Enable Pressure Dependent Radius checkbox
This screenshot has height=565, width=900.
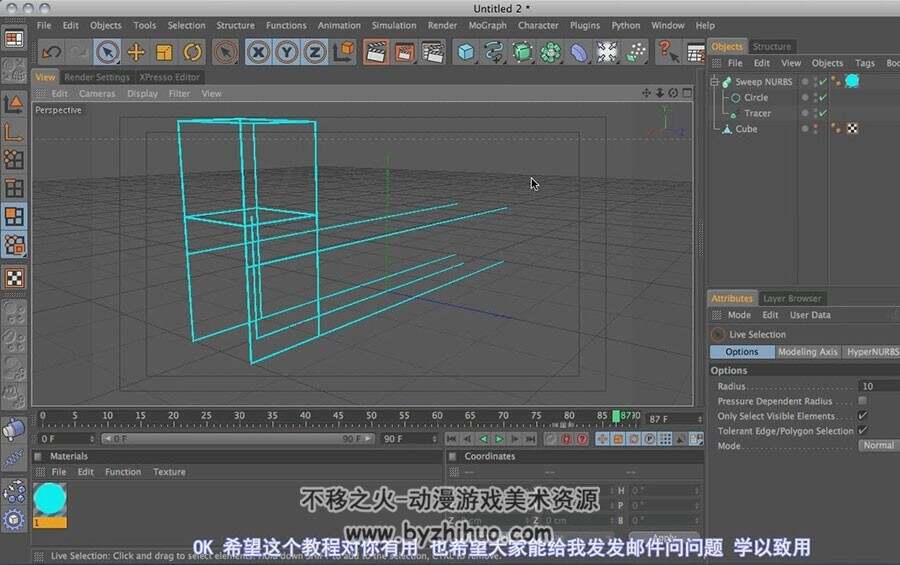(x=863, y=400)
